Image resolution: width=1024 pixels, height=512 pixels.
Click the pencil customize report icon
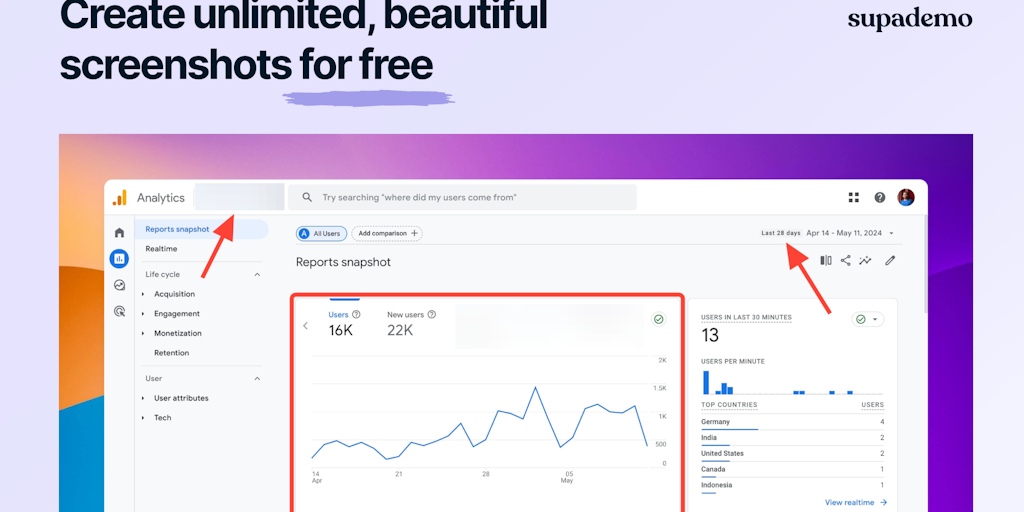point(890,261)
